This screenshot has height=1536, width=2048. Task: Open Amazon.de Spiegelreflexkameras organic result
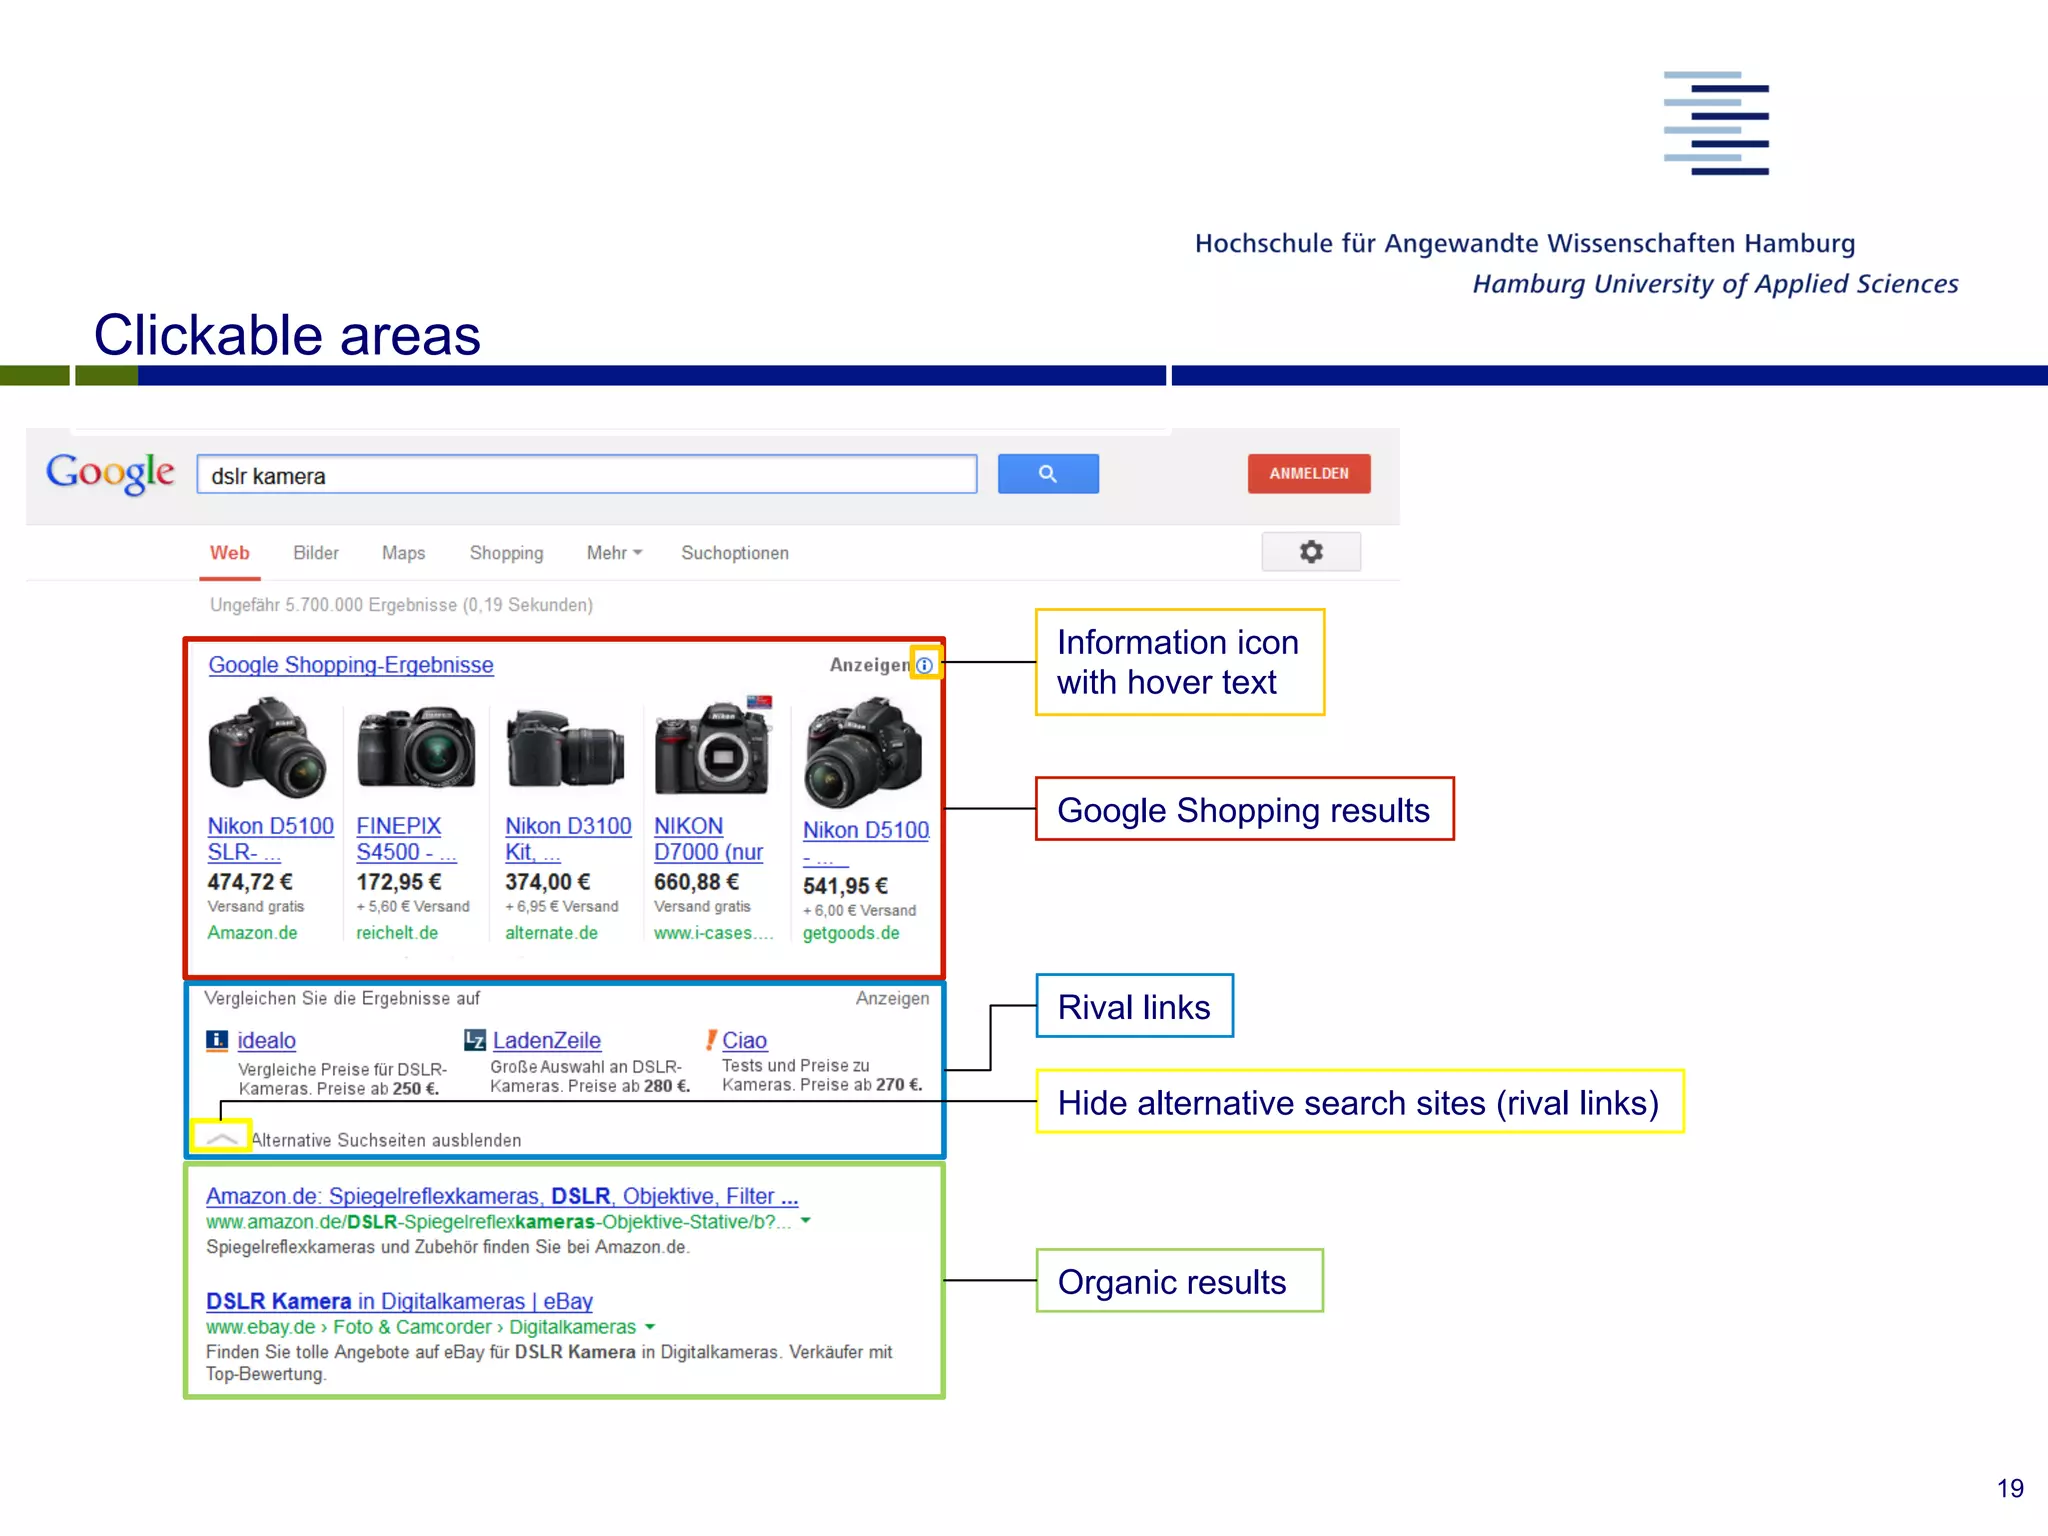pos(502,1196)
